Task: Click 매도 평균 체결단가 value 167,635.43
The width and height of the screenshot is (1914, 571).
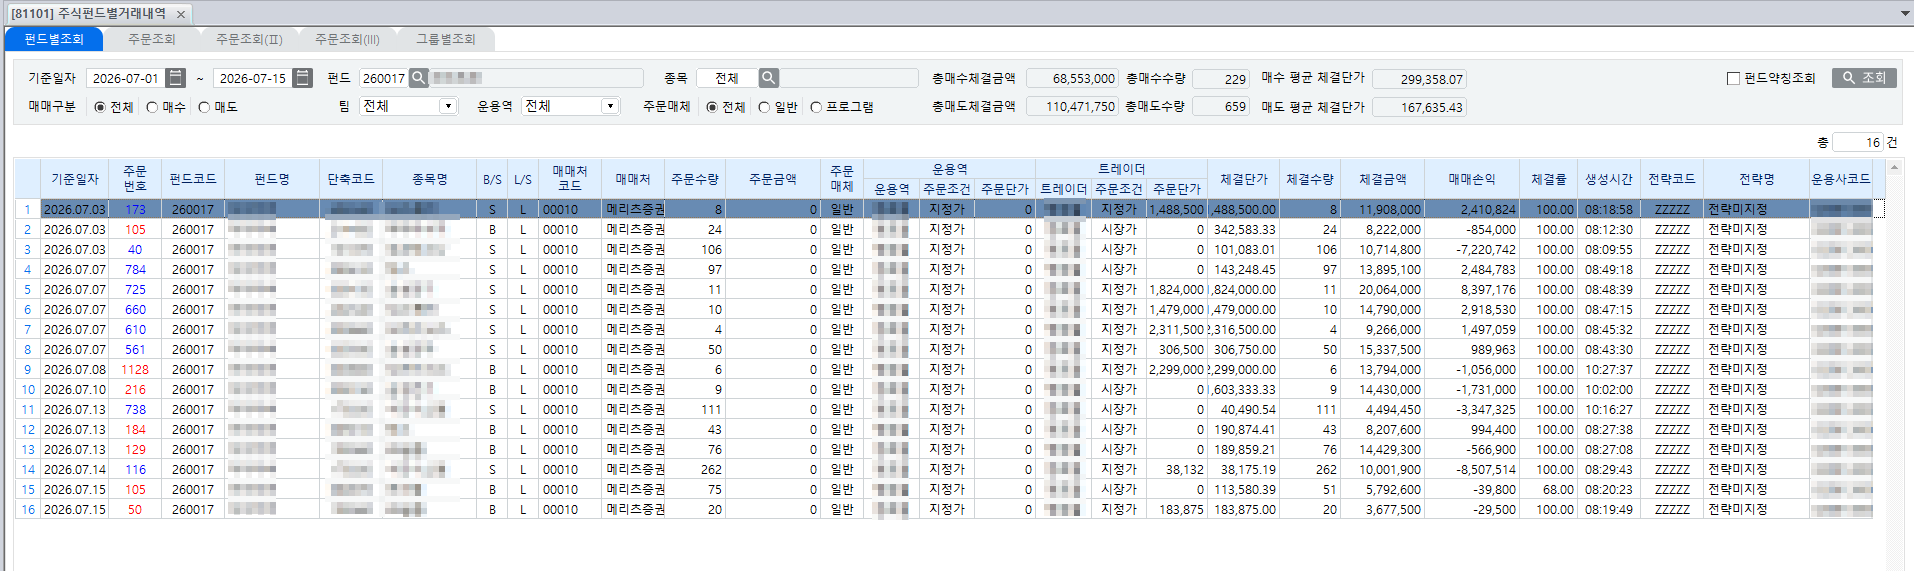Action: tap(1419, 107)
